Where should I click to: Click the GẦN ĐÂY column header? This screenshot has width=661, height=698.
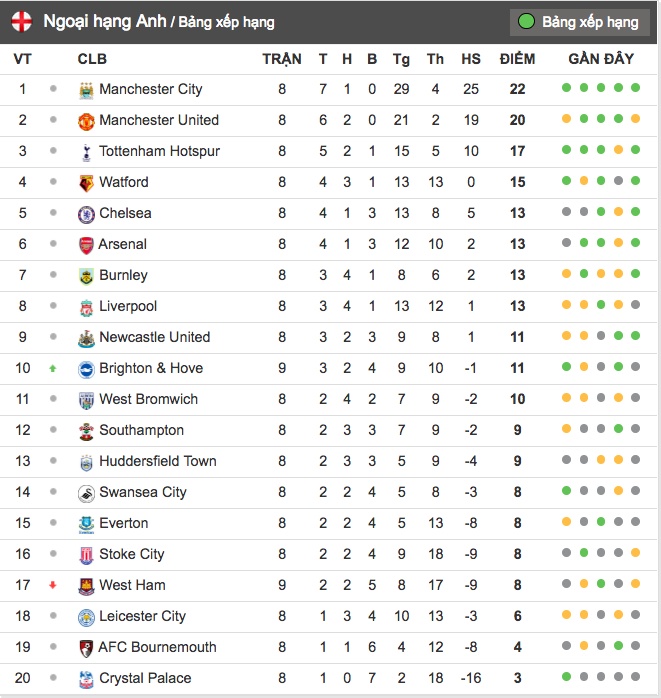pos(601,59)
